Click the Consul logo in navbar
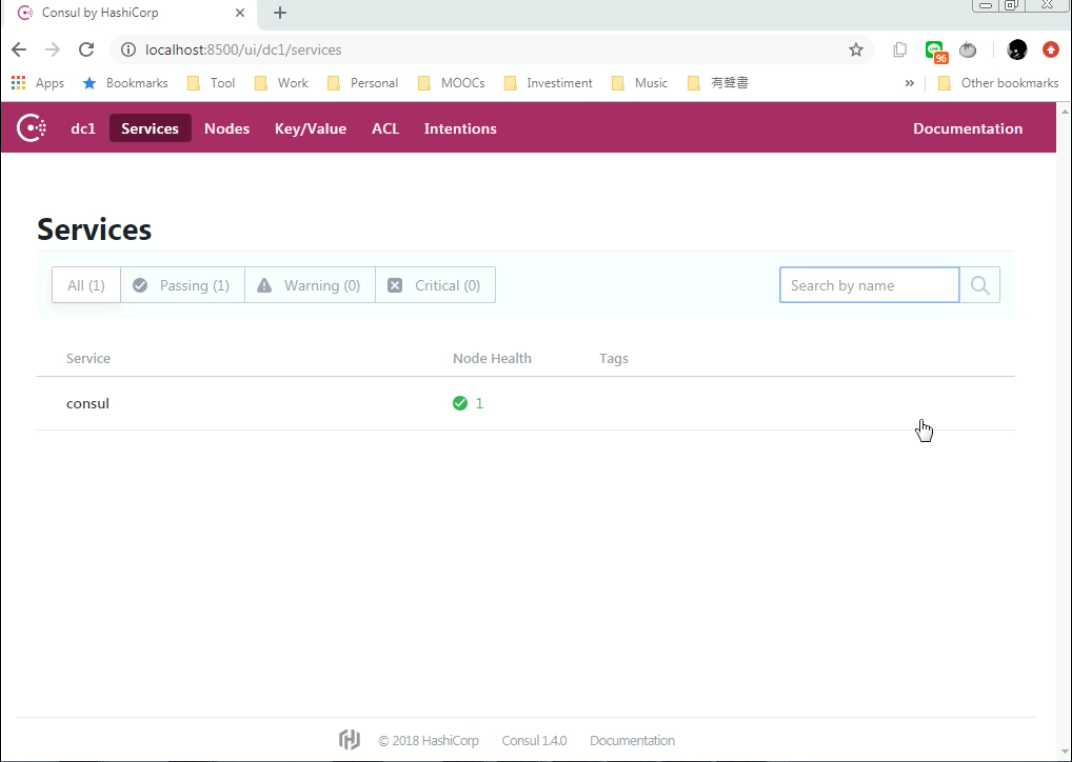The height and width of the screenshot is (762, 1072). (31, 128)
